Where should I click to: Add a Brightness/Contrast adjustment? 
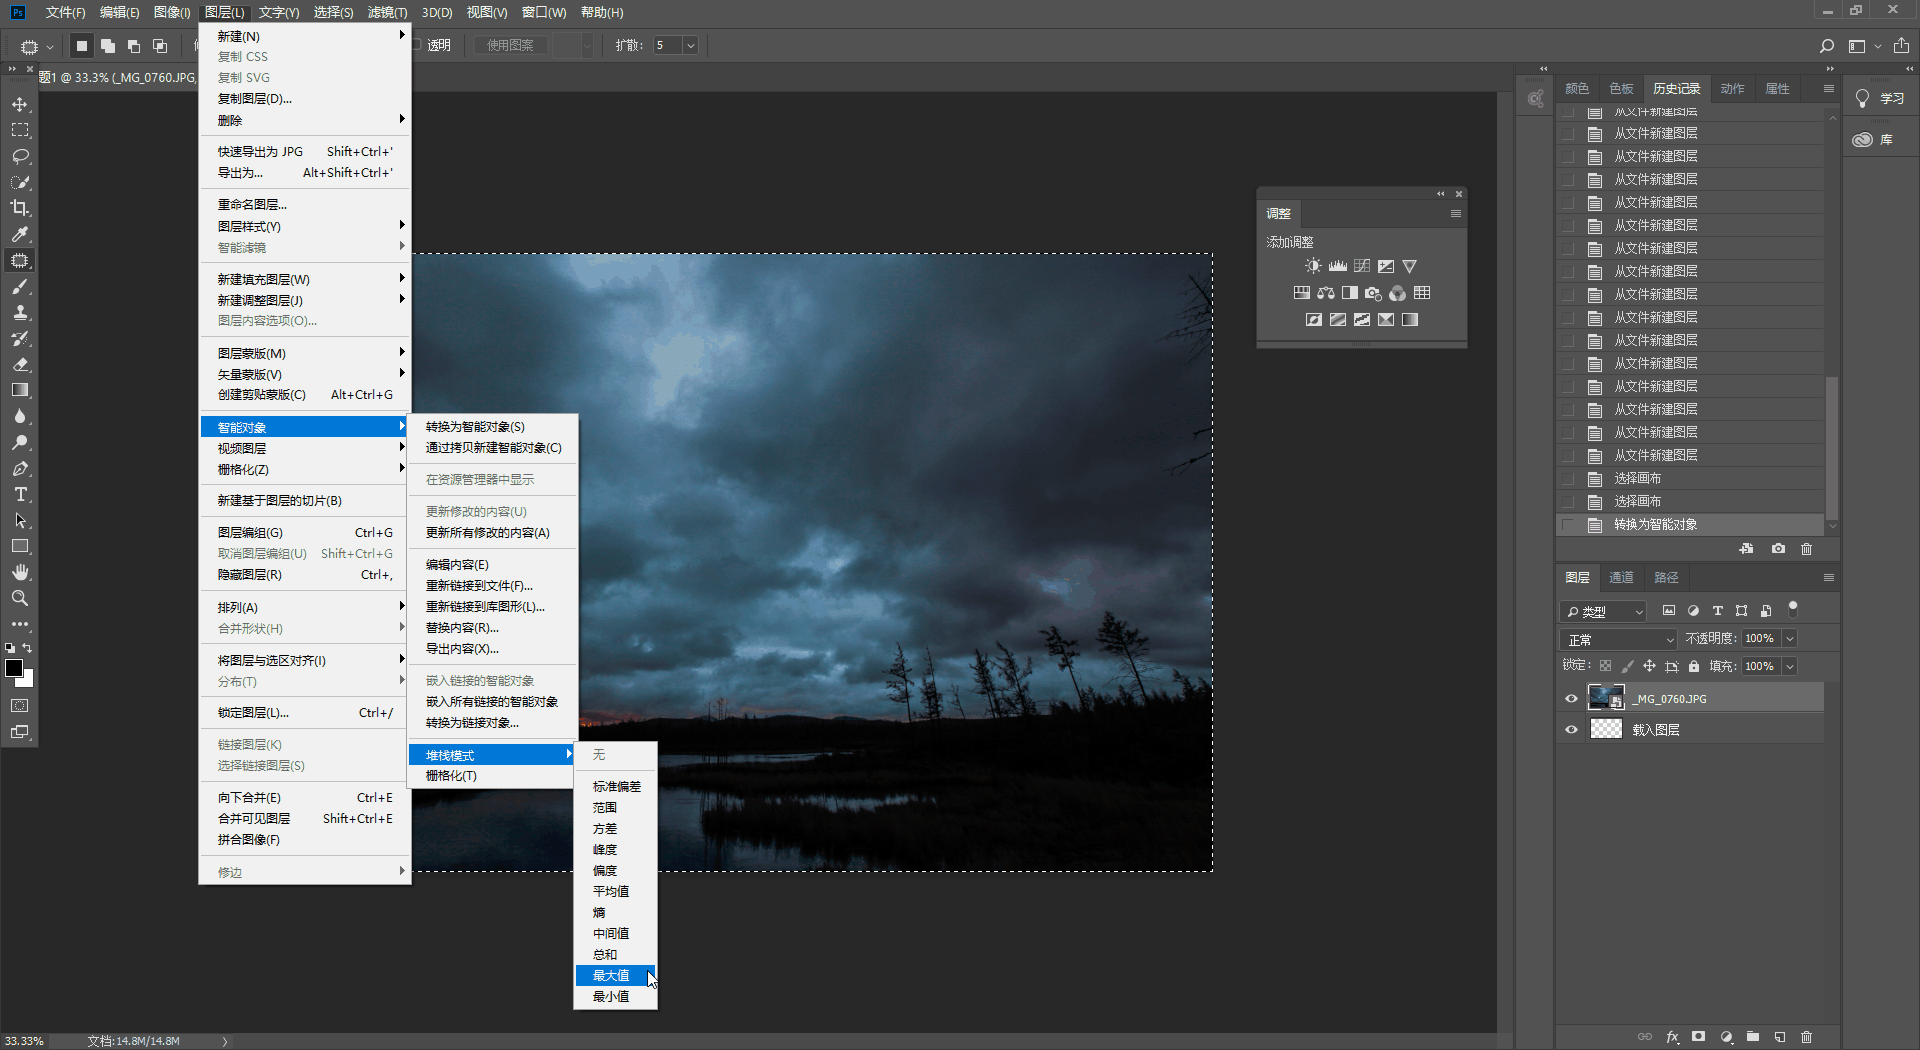1313,266
